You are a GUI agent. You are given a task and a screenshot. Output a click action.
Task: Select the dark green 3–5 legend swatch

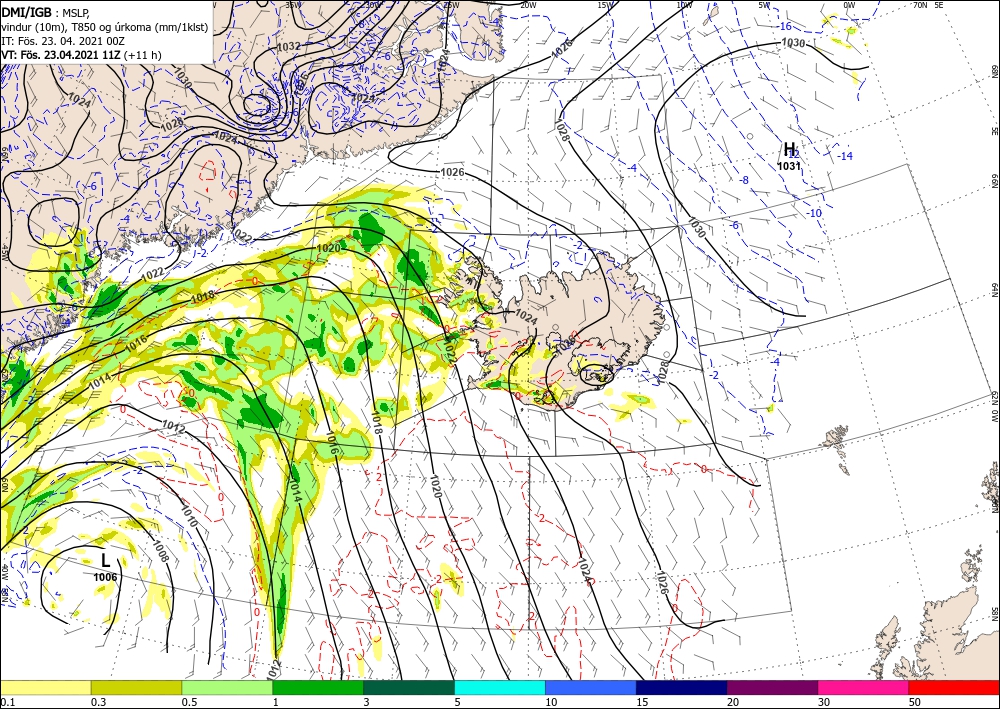[409, 687]
